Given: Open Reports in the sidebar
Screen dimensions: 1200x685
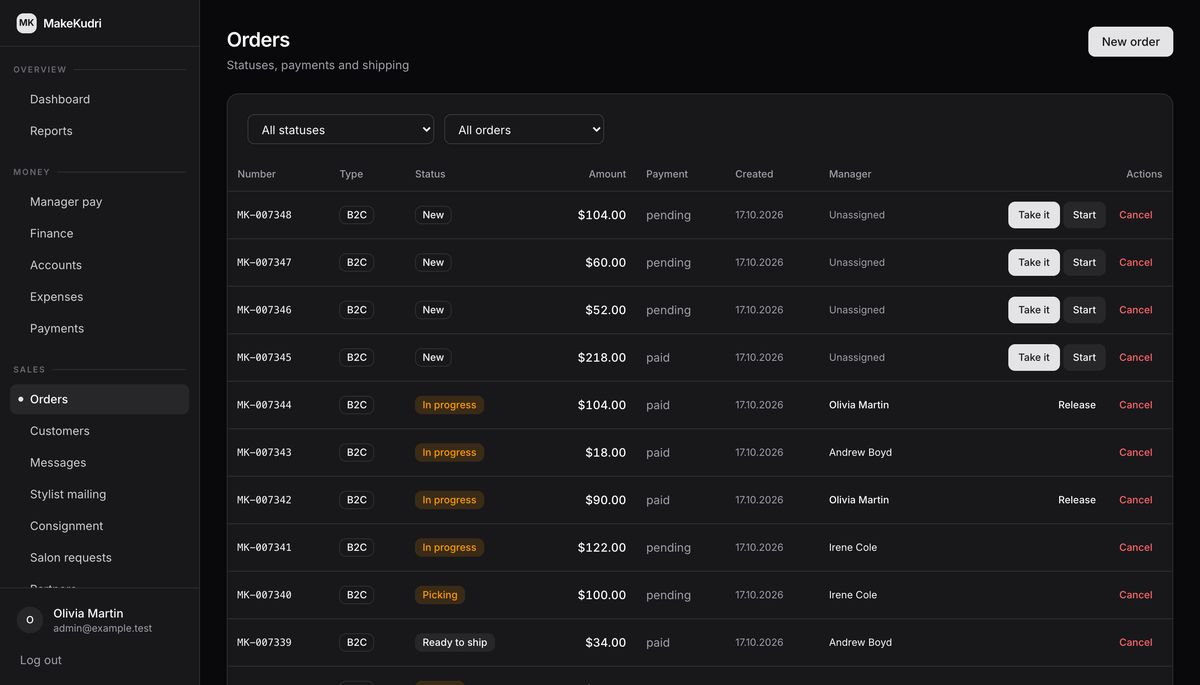Looking at the screenshot, I should (100, 131).
